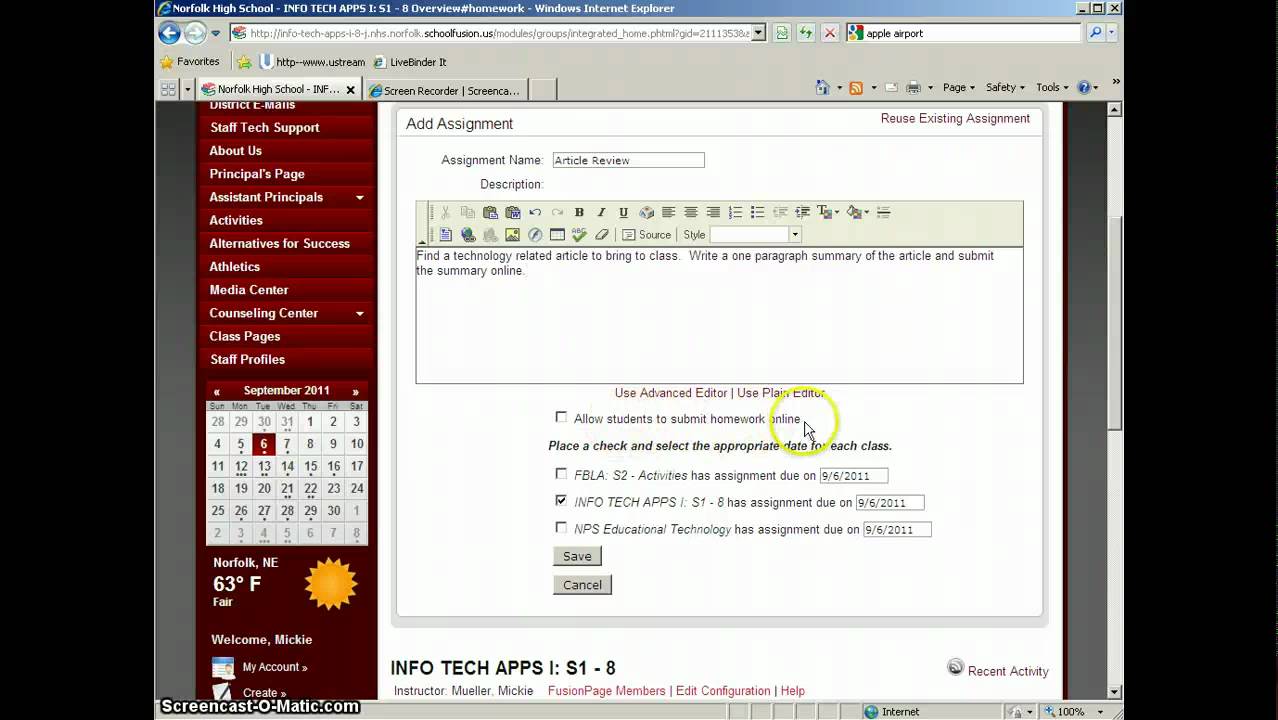
Task: Click the browser Refresh icon
Action: tap(805, 33)
